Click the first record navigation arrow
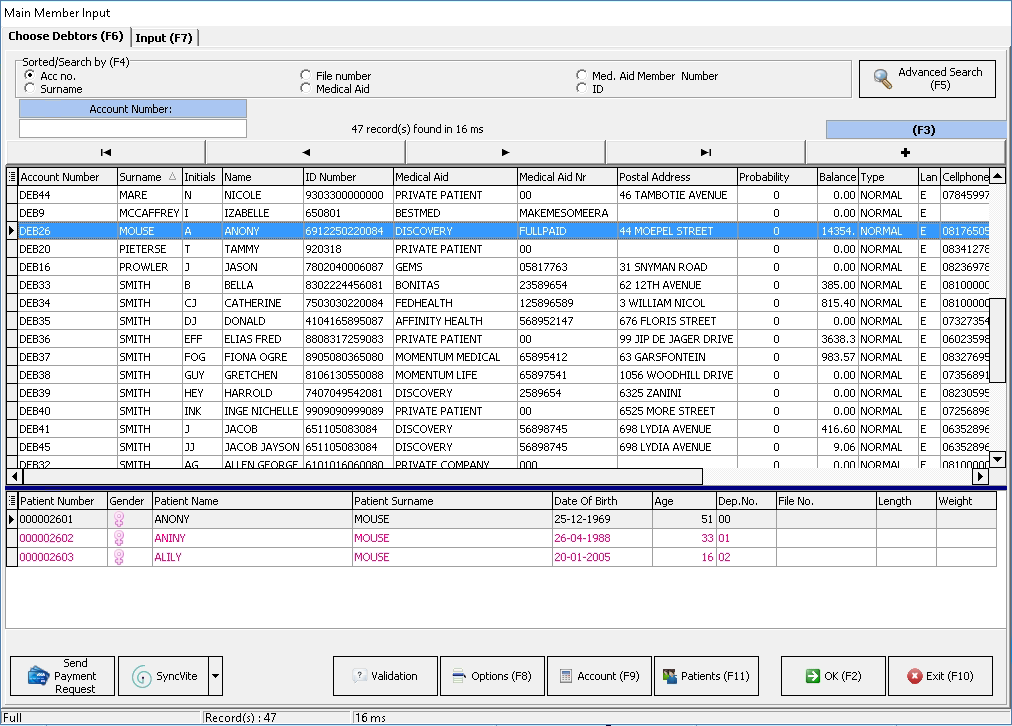This screenshot has height=726, width=1012. pos(105,152)
